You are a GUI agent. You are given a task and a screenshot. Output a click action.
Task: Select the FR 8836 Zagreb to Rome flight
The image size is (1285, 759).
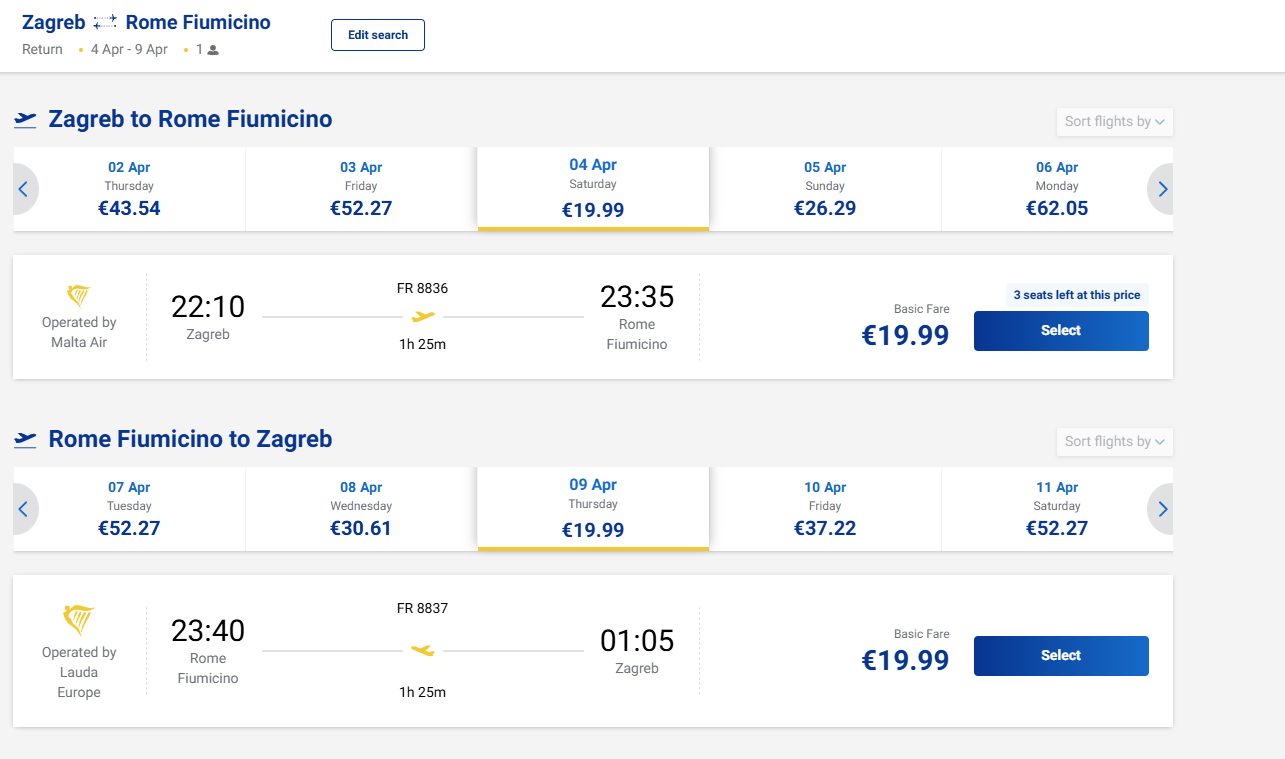pyautogui.click(x=1061, y=331)
